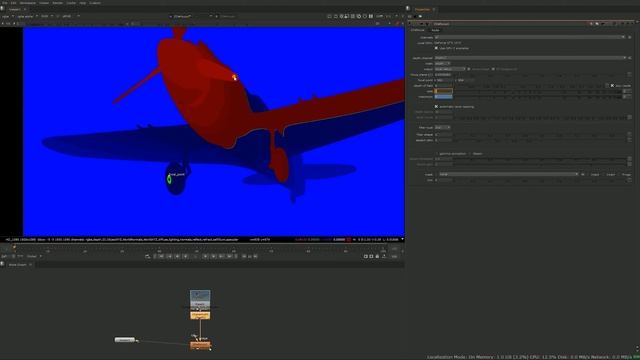The width and height of the screenshot is (640, 360).
Task: Open the Edit menu
Action: tap(13, 3)
